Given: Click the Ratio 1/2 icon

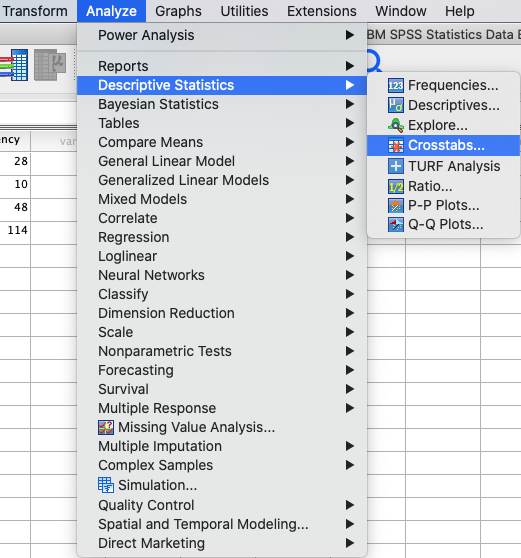Looking at the screenshot, I should [395, 186].
